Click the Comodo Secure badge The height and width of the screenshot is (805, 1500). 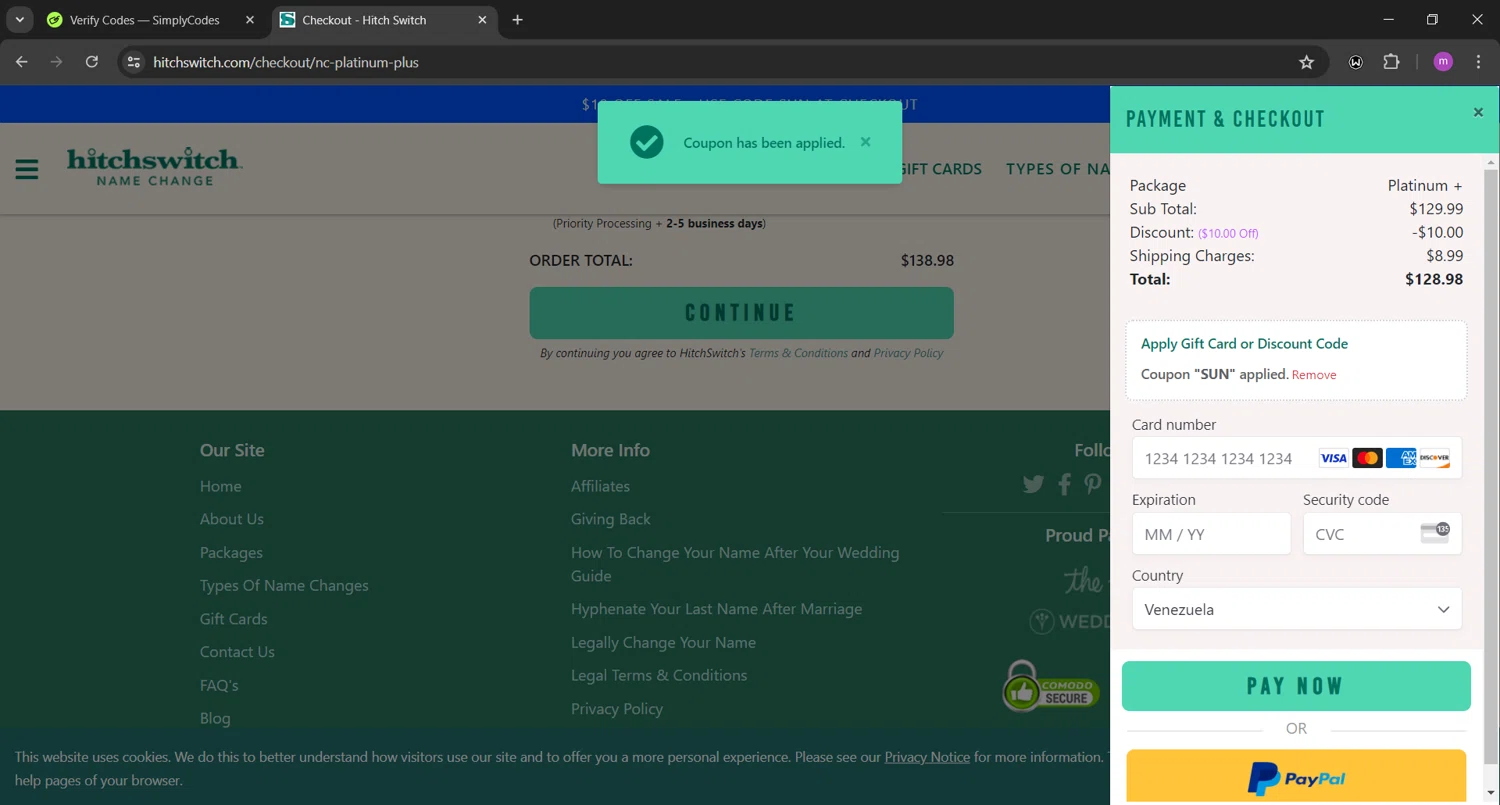tap(1051, 687)
